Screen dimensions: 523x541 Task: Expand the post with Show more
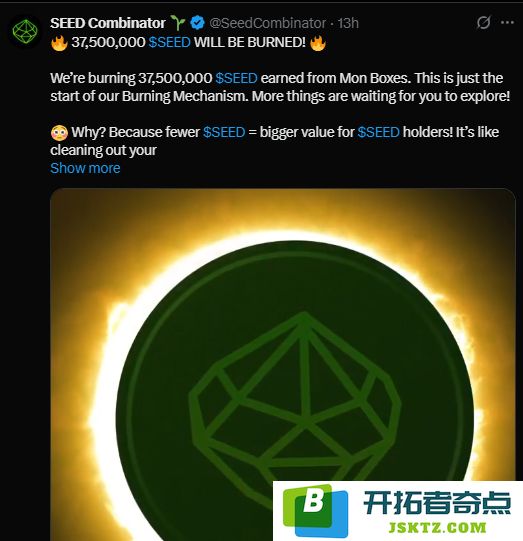tap(85, 168)
